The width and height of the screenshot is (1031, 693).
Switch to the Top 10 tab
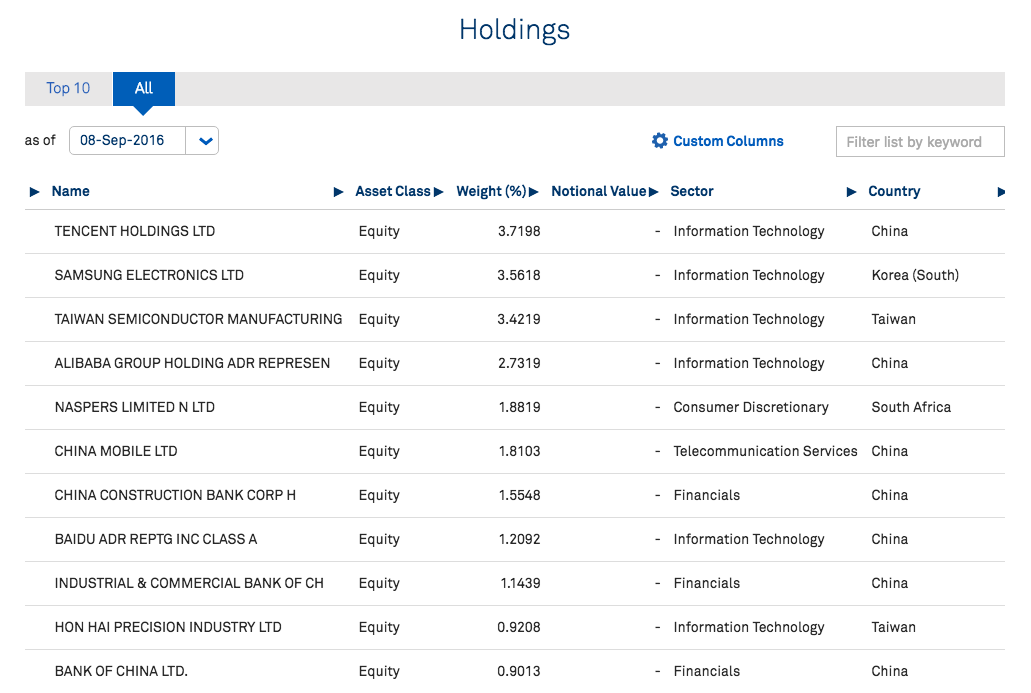(68, 88)
